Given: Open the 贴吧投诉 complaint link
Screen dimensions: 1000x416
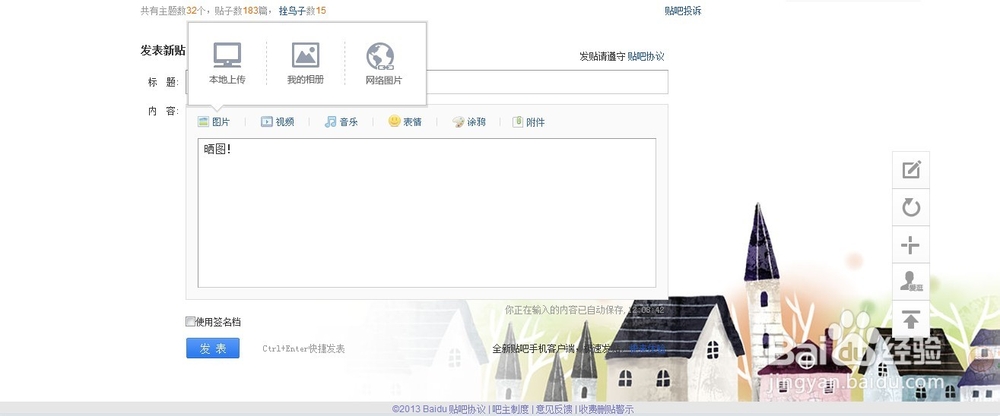Looking at the screenshot, I should tap(683, 11).
